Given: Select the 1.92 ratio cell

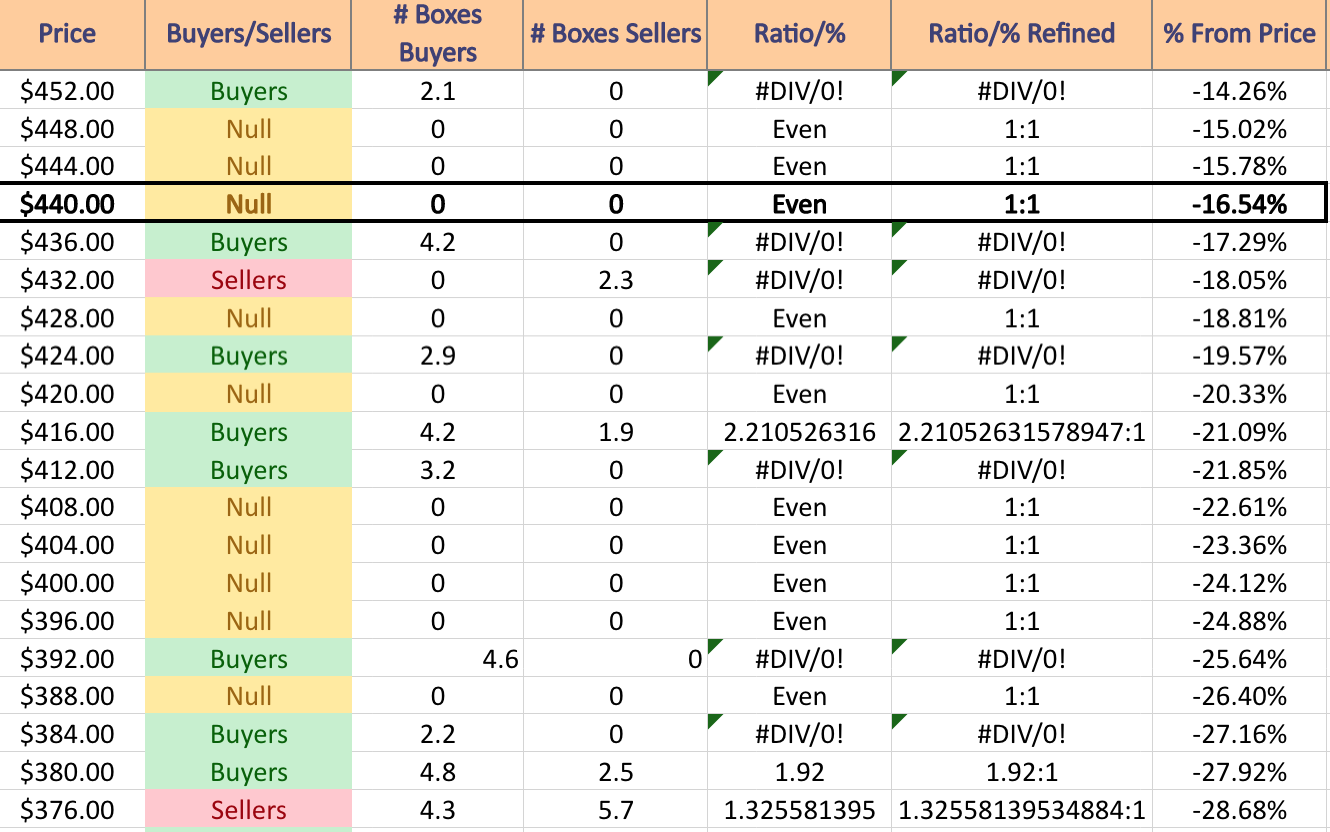Looking at the screenshot, I should [799, 772].
